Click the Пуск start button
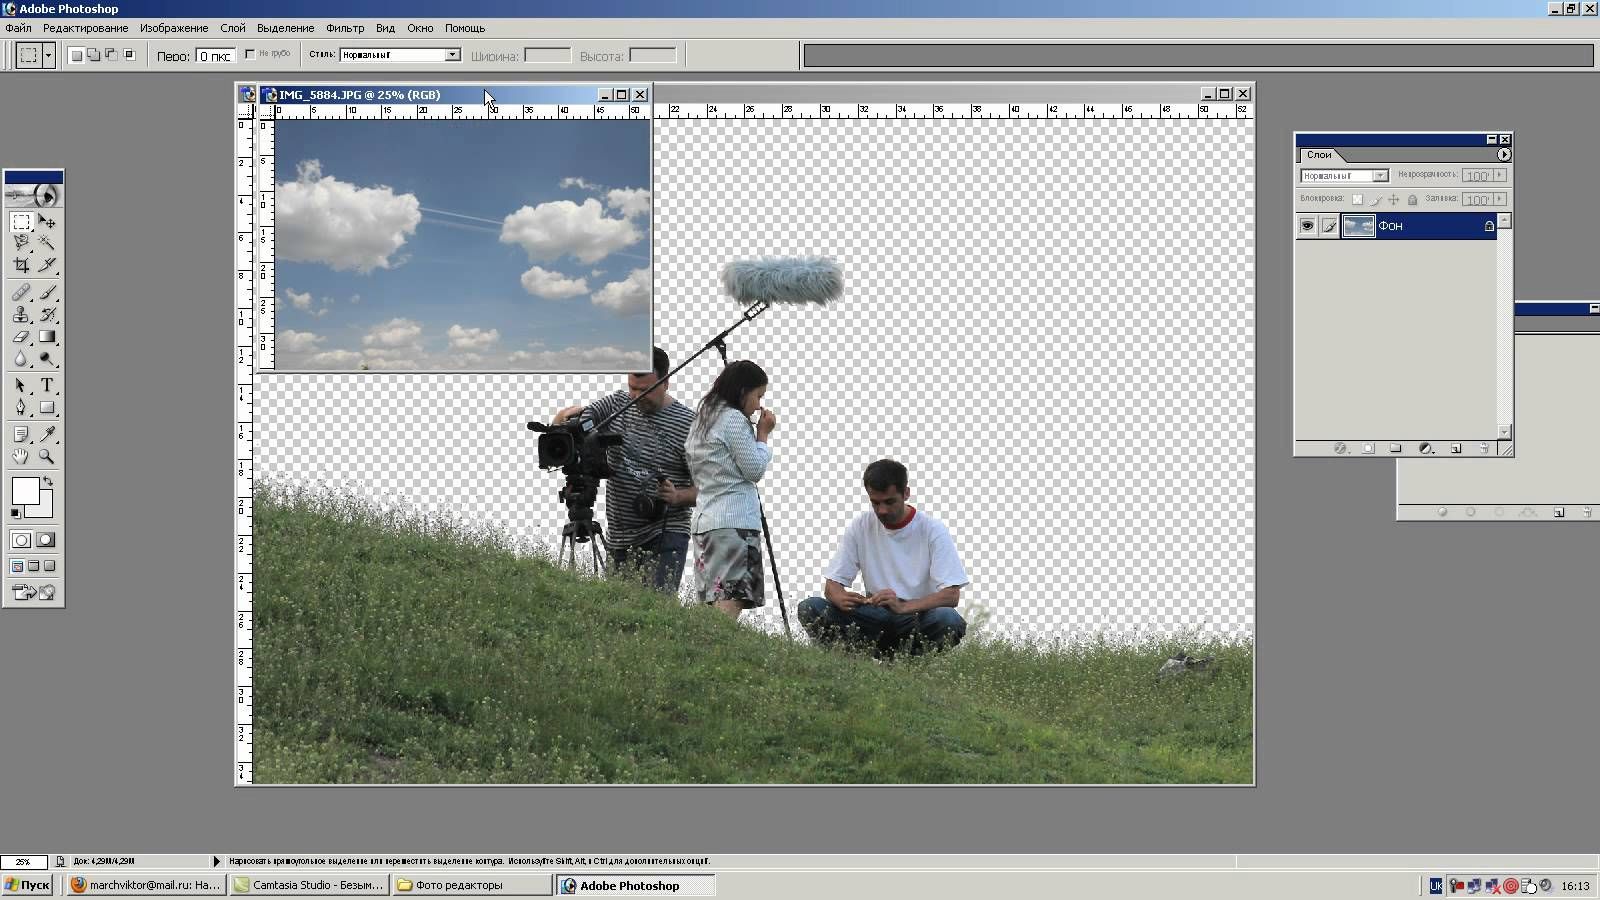Image resolution: width=1600 pixels, height=900 pixels. [x=27, y=885]
